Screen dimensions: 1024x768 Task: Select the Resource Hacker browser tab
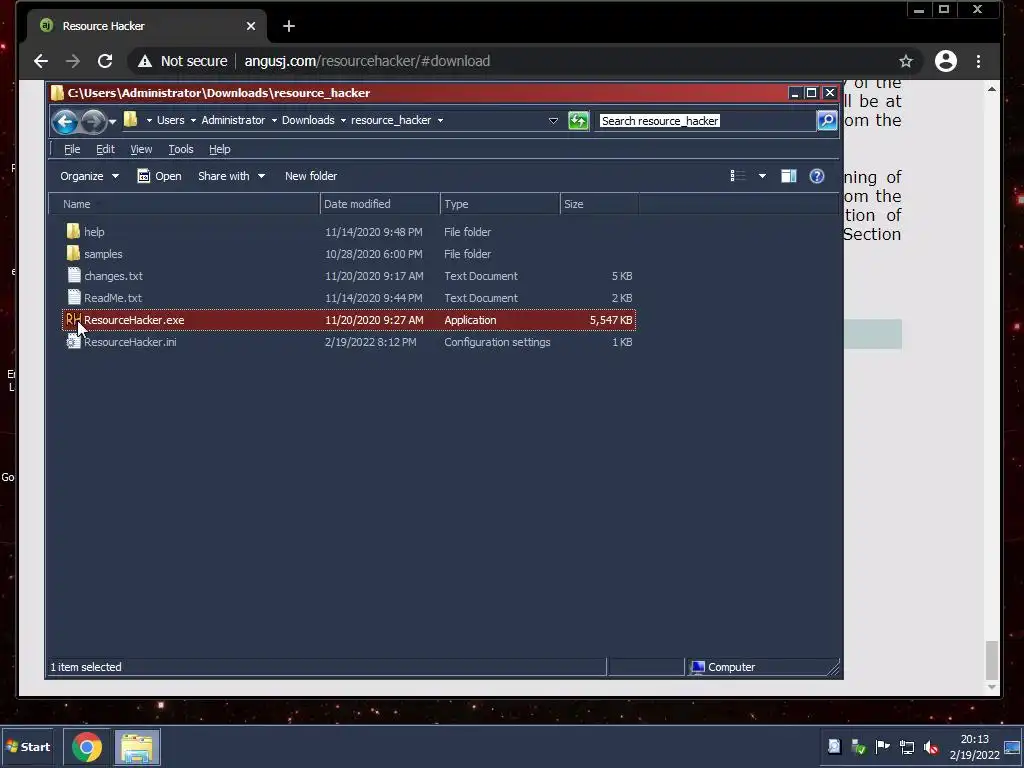tap(147, 26)
